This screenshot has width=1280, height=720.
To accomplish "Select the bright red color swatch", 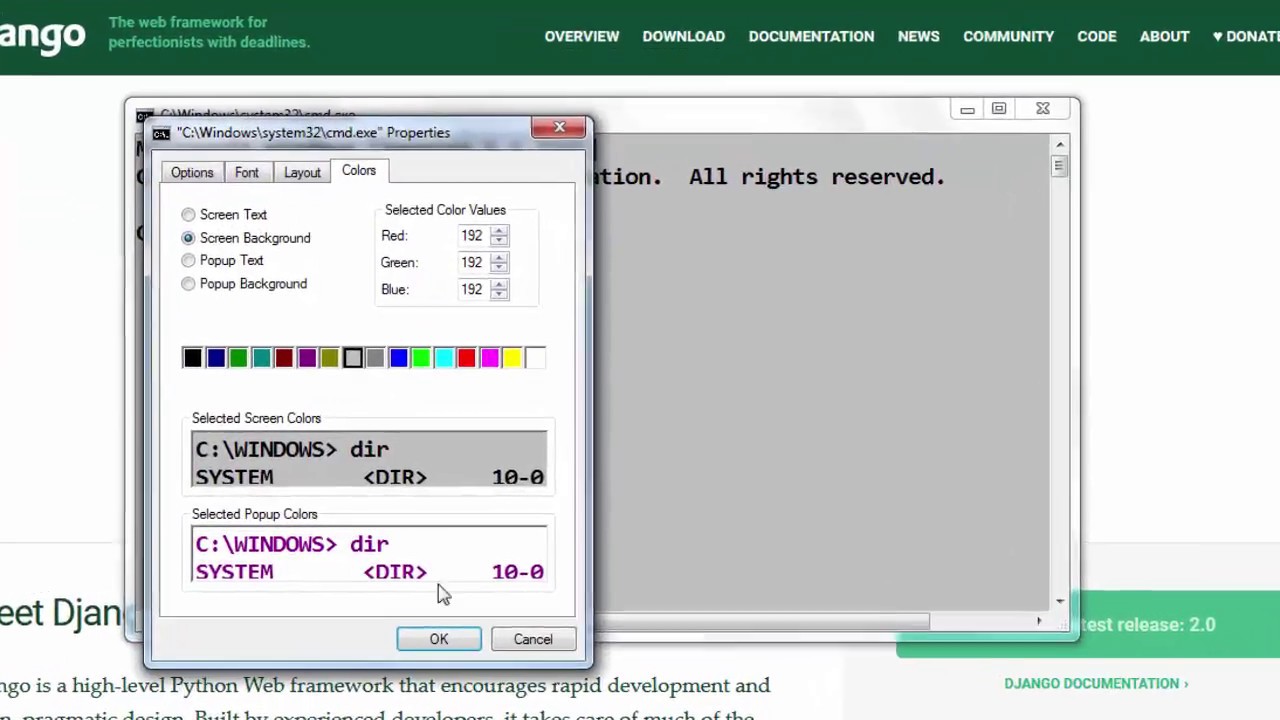I will pos(467,358).
